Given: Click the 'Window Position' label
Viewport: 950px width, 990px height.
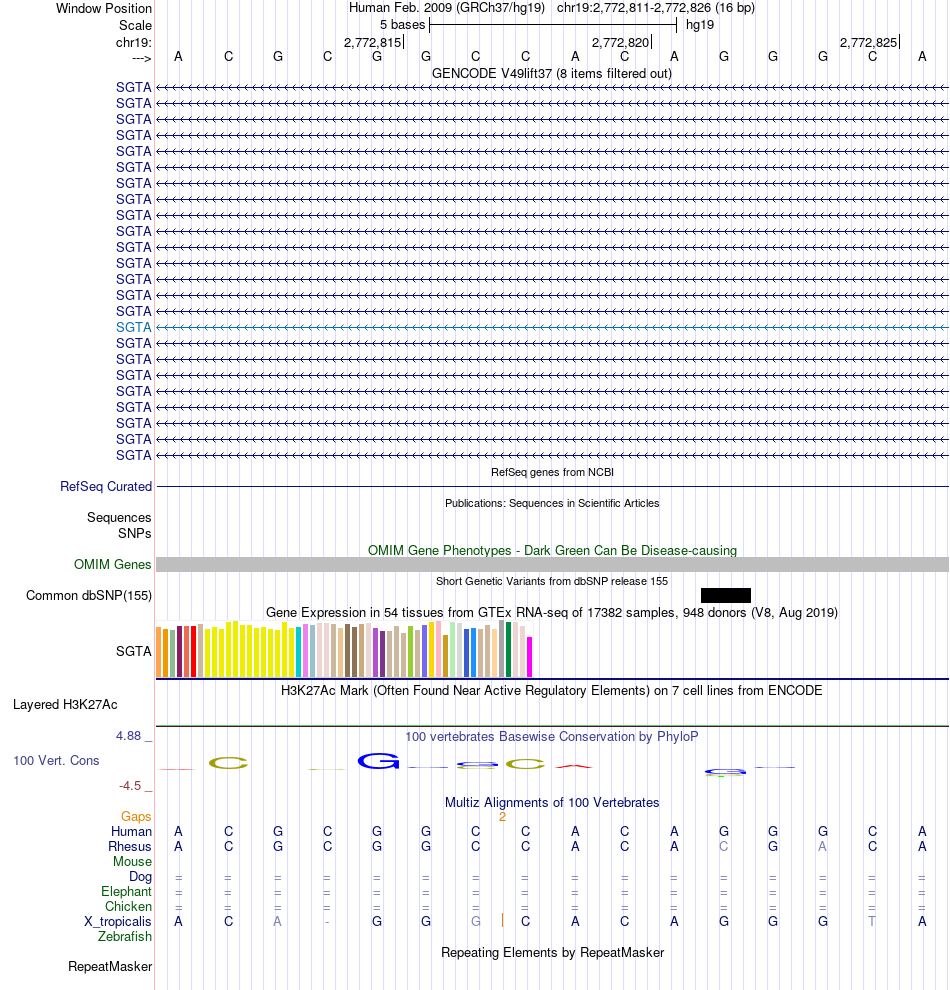Looking at the screenshot, I should pyautogui.click(x=104, y=9).
